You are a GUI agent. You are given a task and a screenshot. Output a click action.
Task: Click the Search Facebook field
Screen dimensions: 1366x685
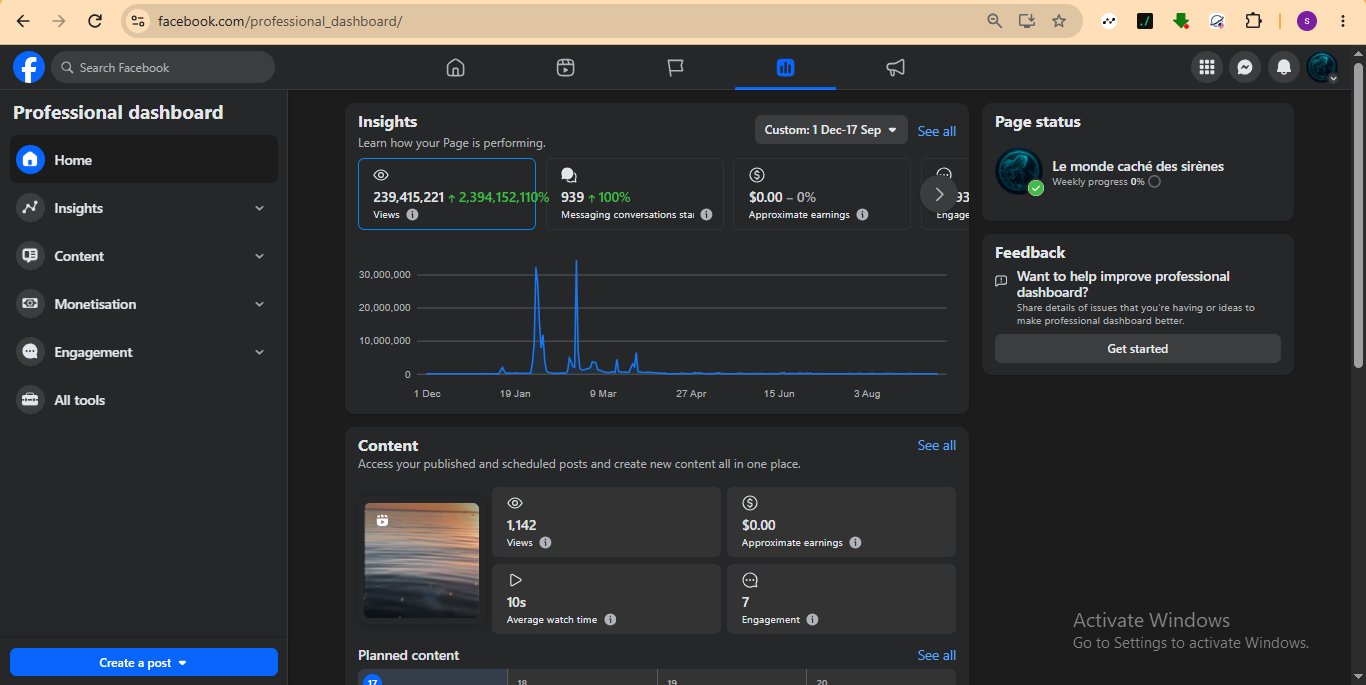tap(163, 67)
